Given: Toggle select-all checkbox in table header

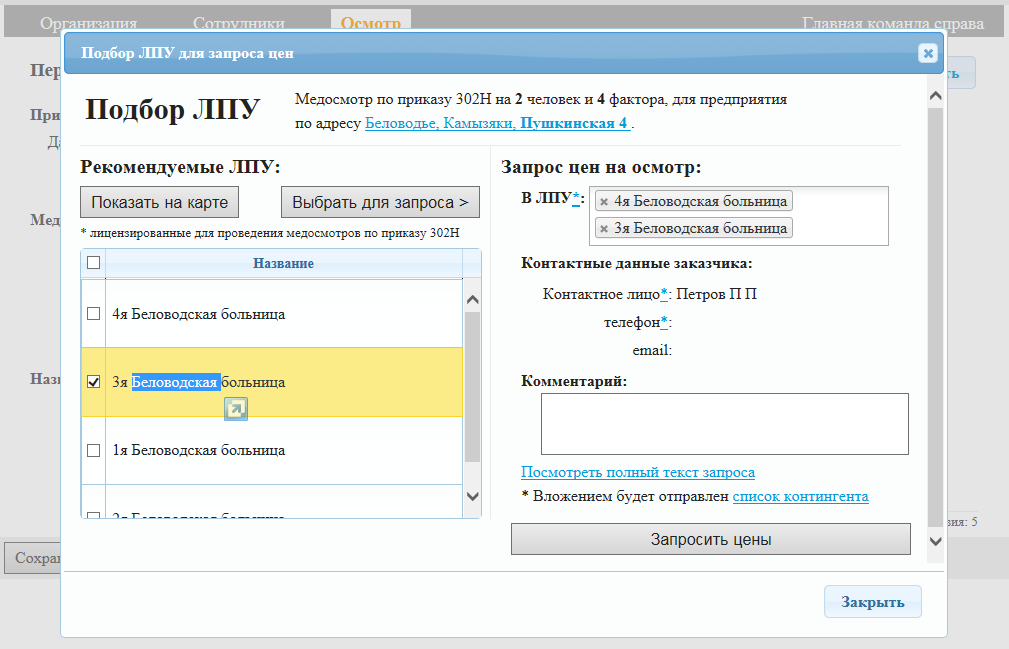Looking at the screenshot, I should click(x=94, y=263).
